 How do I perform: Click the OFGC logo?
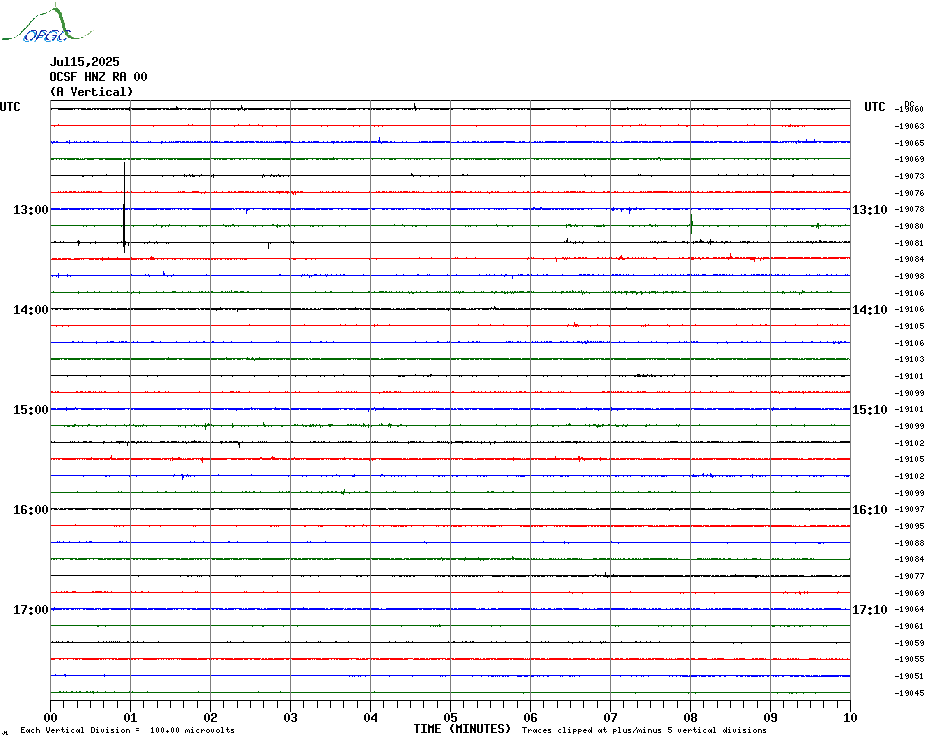(46, 24)
